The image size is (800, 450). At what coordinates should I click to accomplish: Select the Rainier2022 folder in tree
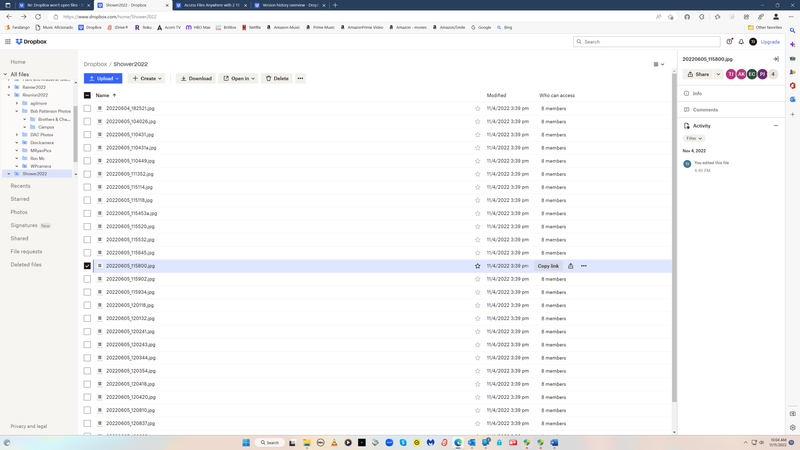click(34, 87)
